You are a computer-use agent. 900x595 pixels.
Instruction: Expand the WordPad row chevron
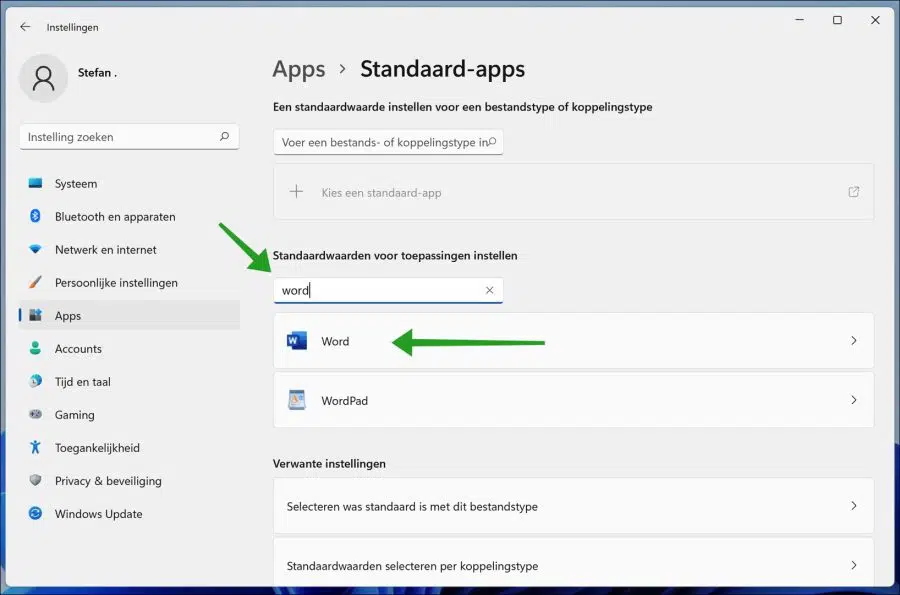pyautogui.click(x=854, y=400)
